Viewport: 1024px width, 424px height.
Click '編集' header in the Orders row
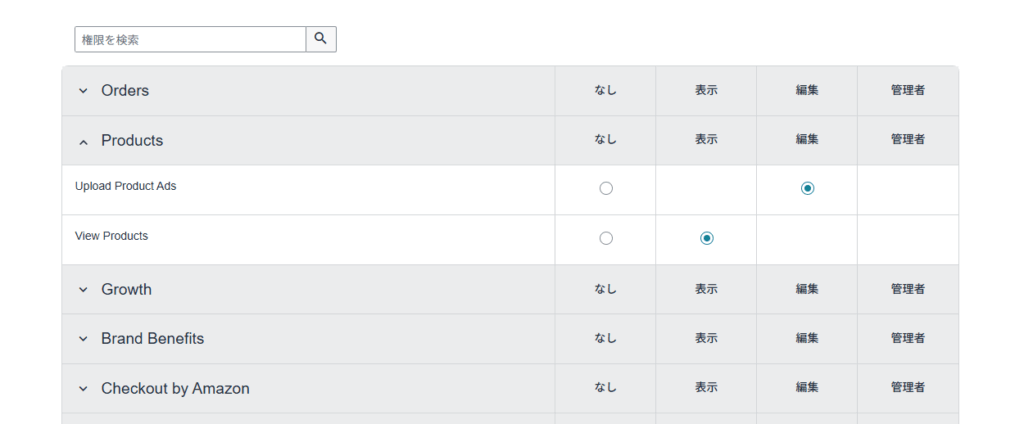click(807, 90)
